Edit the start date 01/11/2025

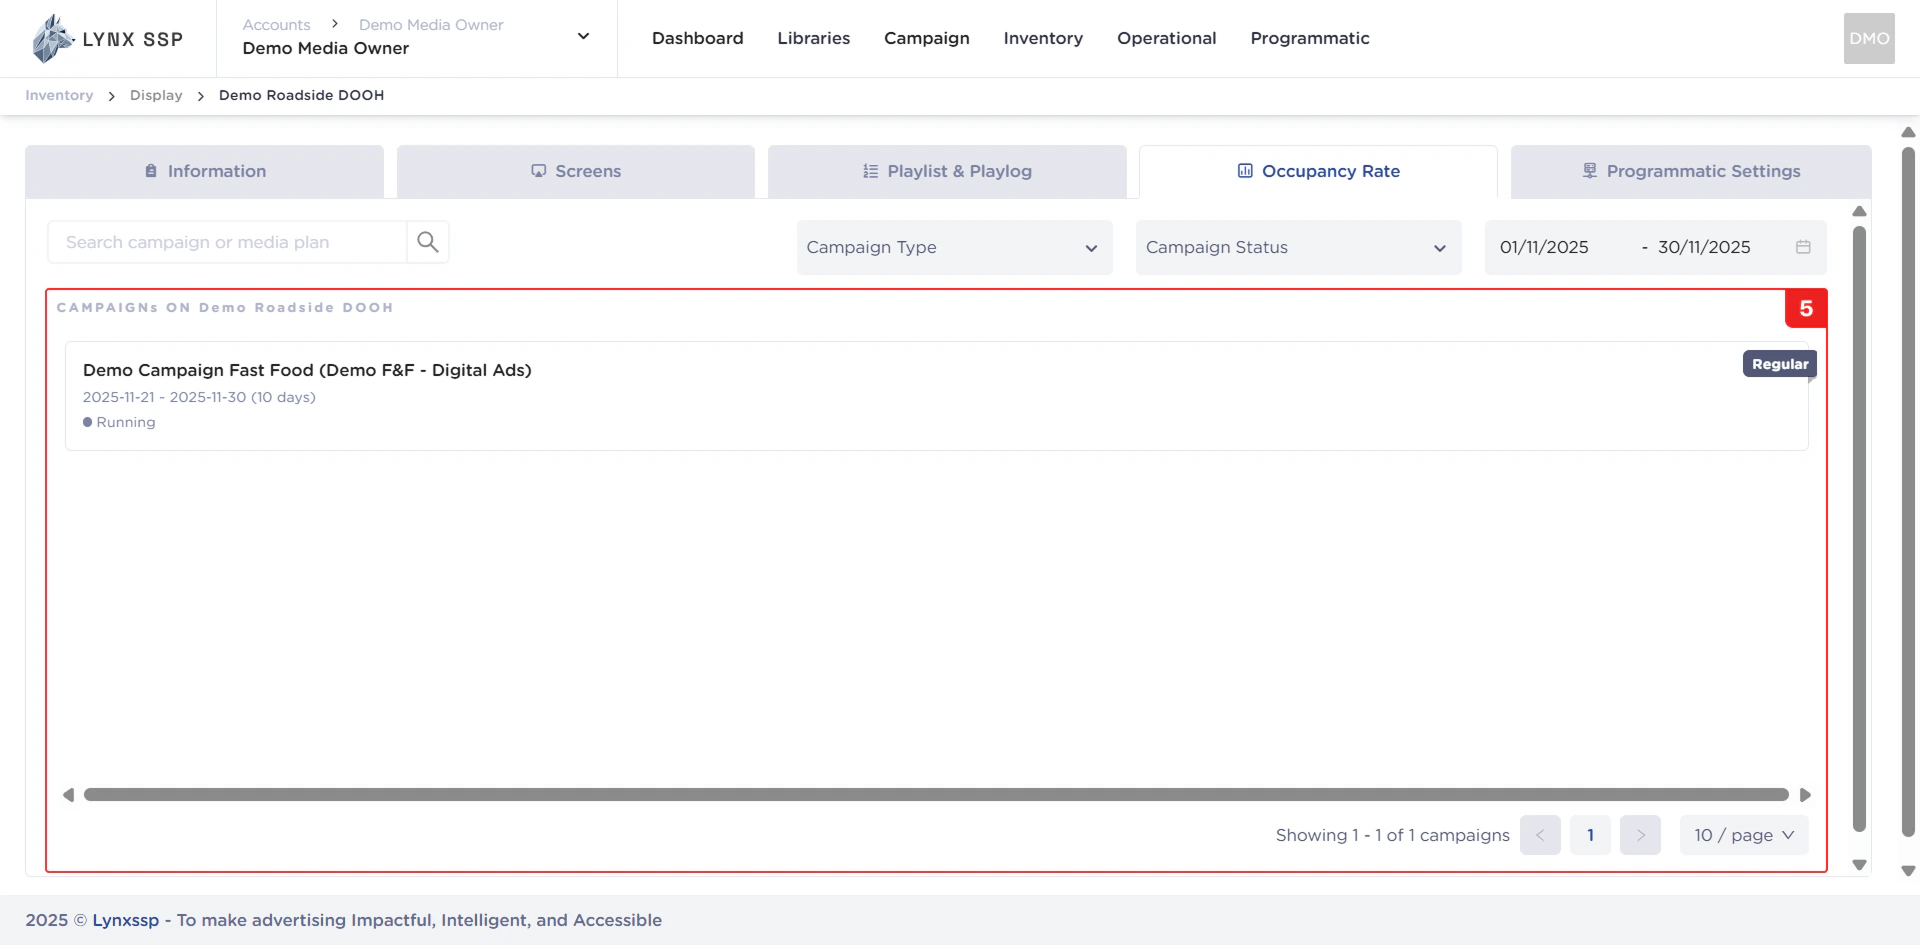(1544, 247)
